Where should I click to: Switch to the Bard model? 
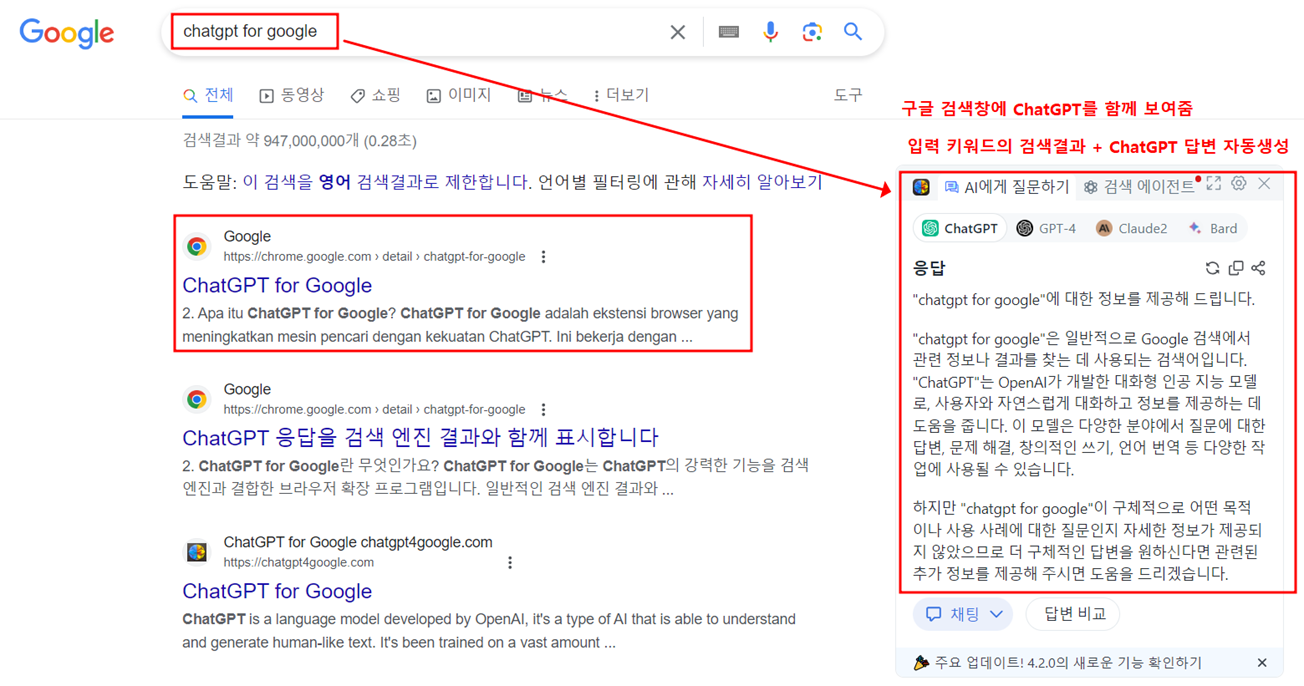(x=1212, y=228)
